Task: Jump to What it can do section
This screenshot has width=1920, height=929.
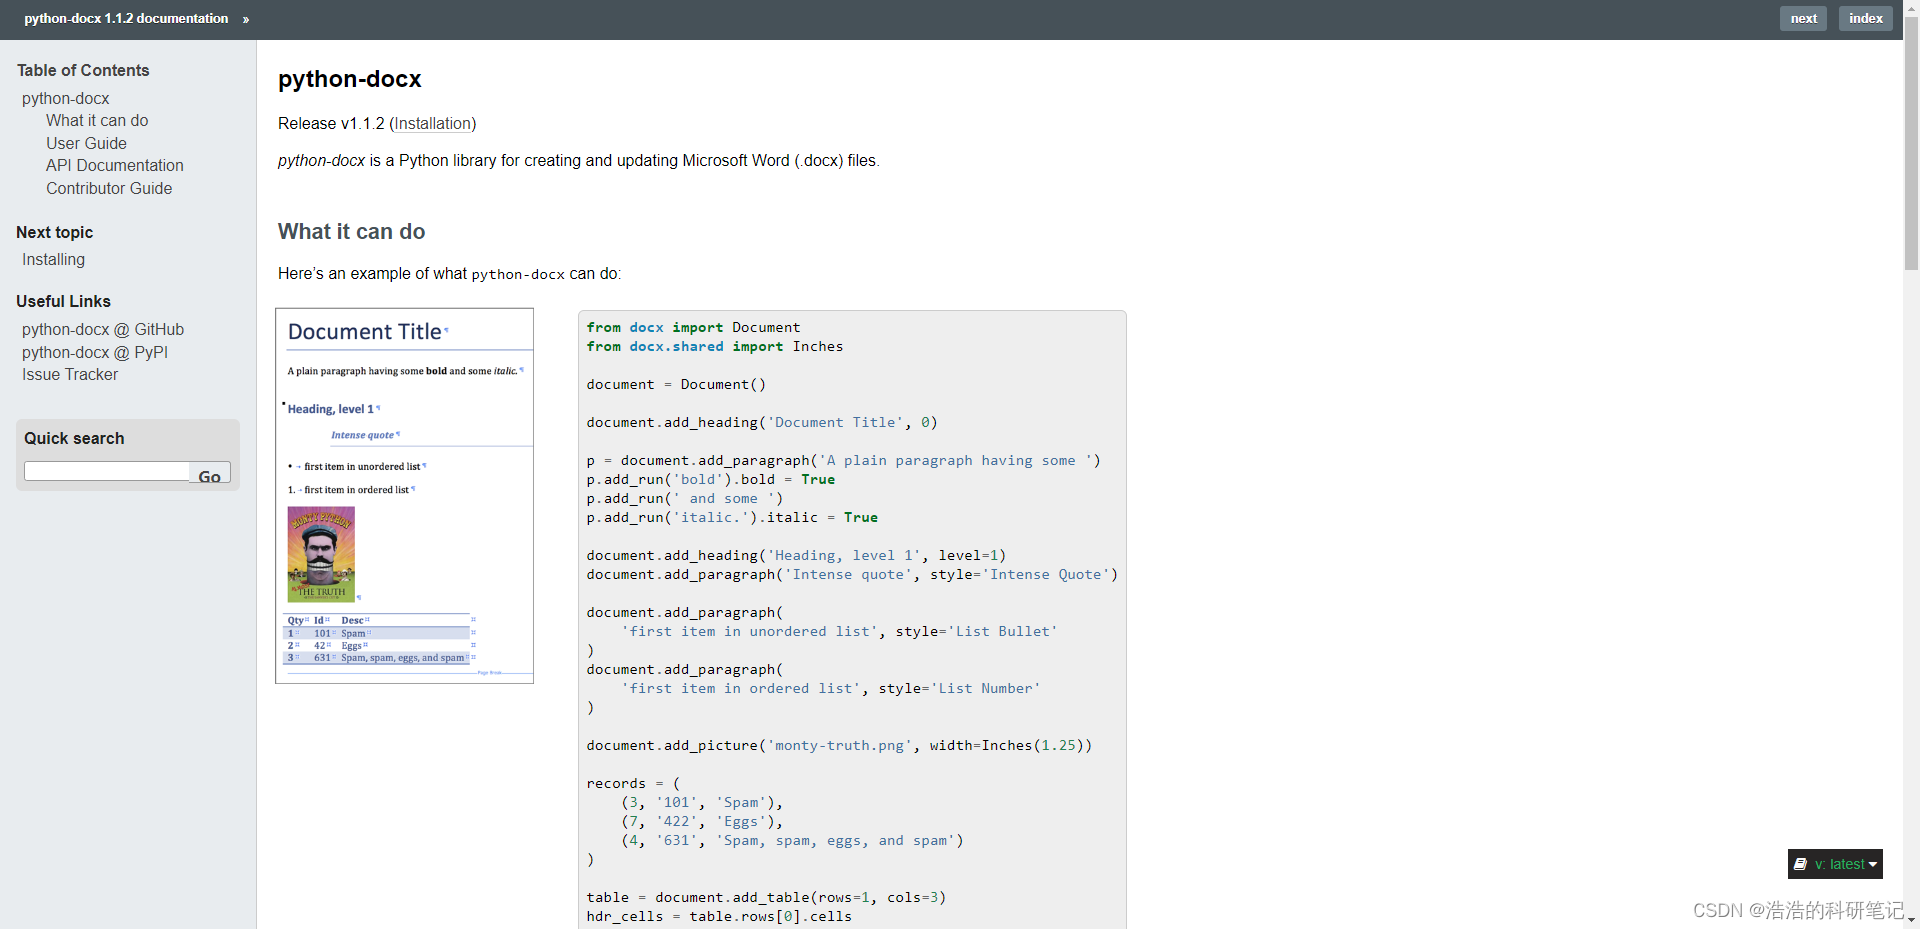Action: (x=97, y=120)
